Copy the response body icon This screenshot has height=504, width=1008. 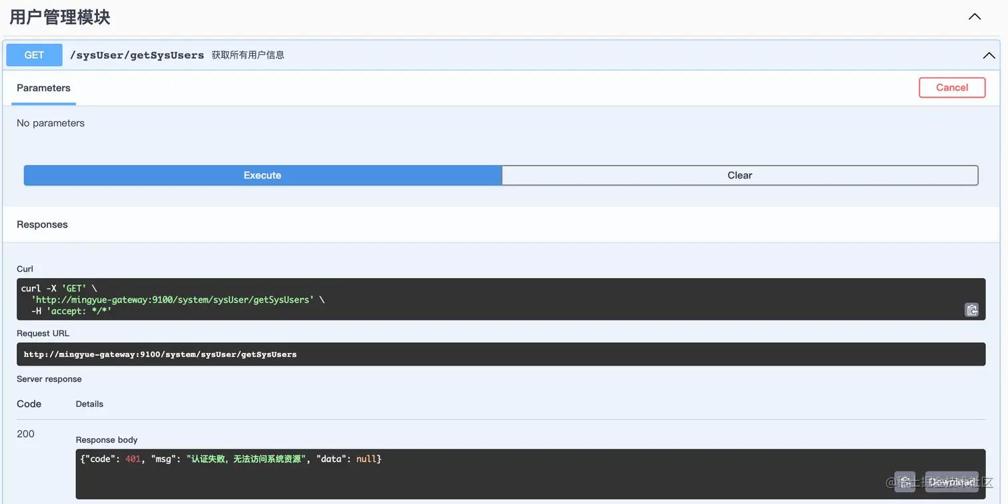[905, 482]
